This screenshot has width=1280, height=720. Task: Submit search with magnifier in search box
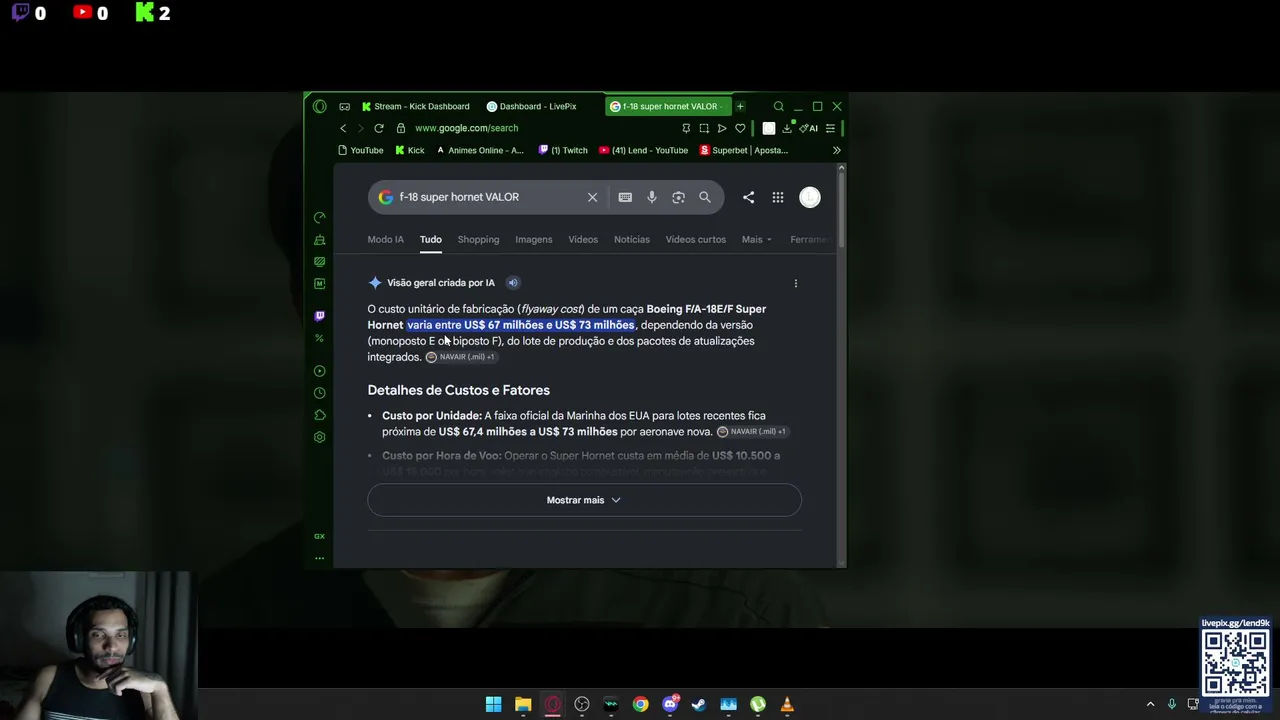click(x=705, y=197)
